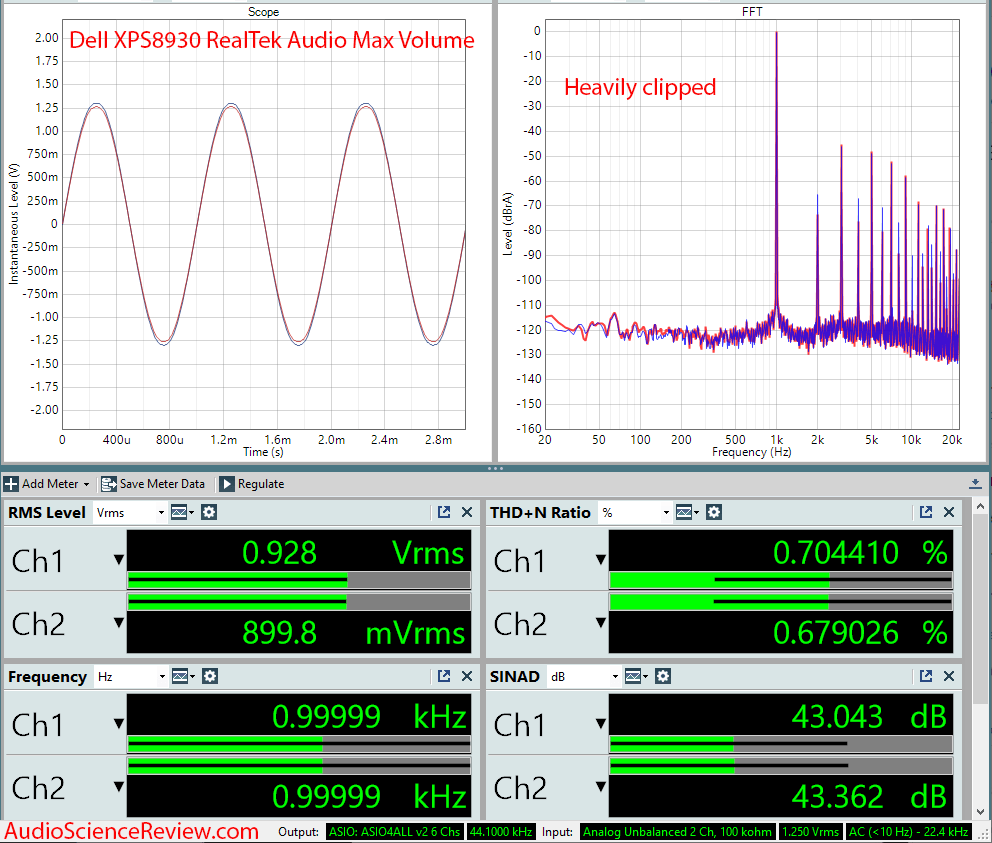This screenshot has height=843, width=992.
Task: Click the THD+N Ch1 0.704410 % reading
Action: coord(860,553)
